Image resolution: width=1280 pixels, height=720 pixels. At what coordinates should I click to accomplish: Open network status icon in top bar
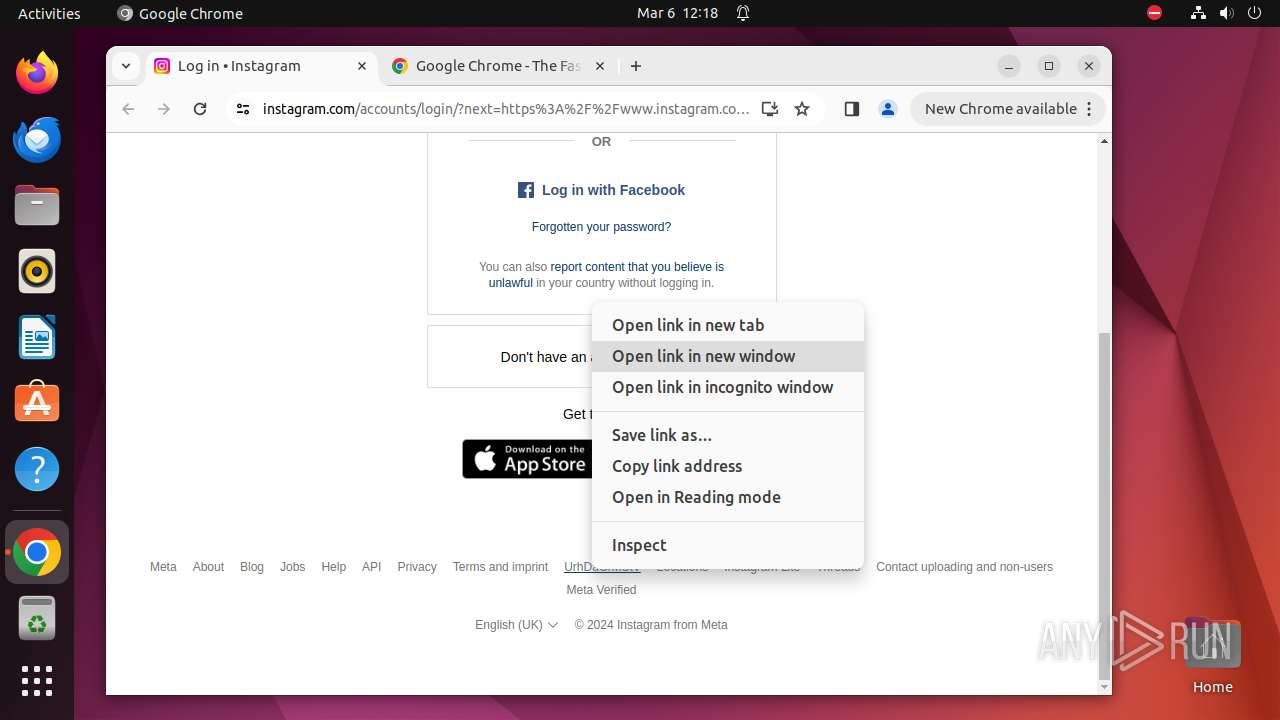1198,13
